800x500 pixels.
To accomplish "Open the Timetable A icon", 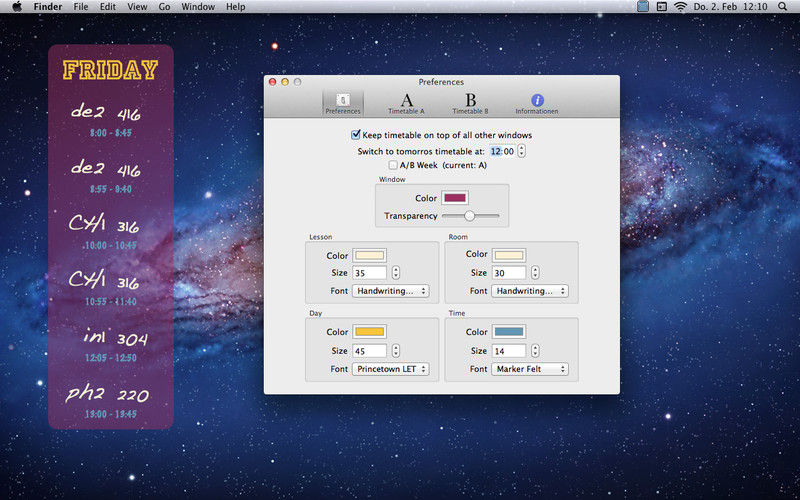I will (406, 101).
